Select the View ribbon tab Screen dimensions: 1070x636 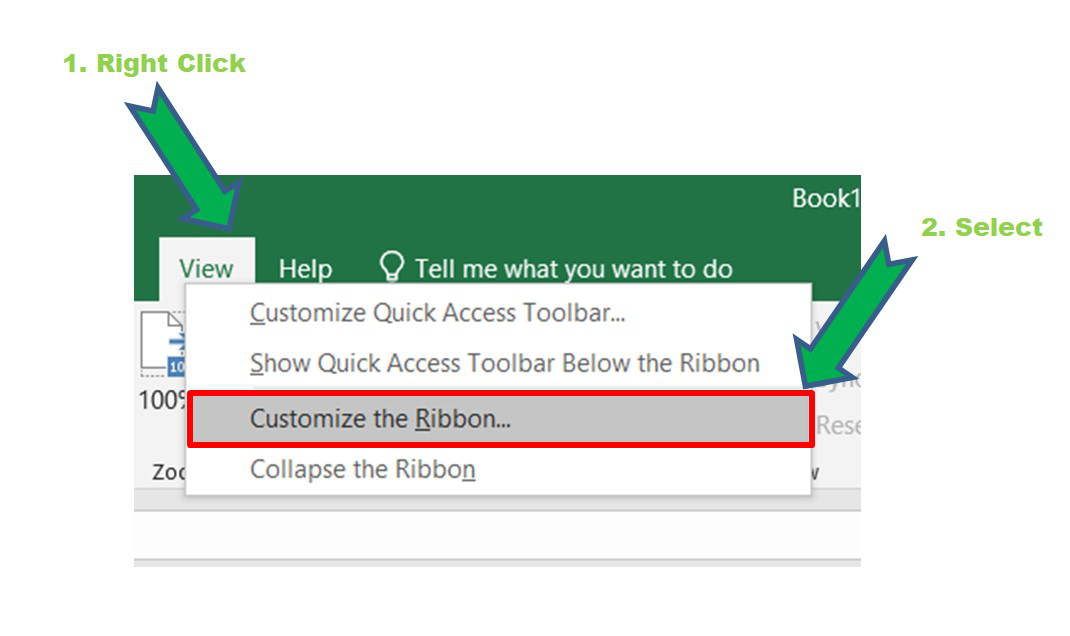206,269
